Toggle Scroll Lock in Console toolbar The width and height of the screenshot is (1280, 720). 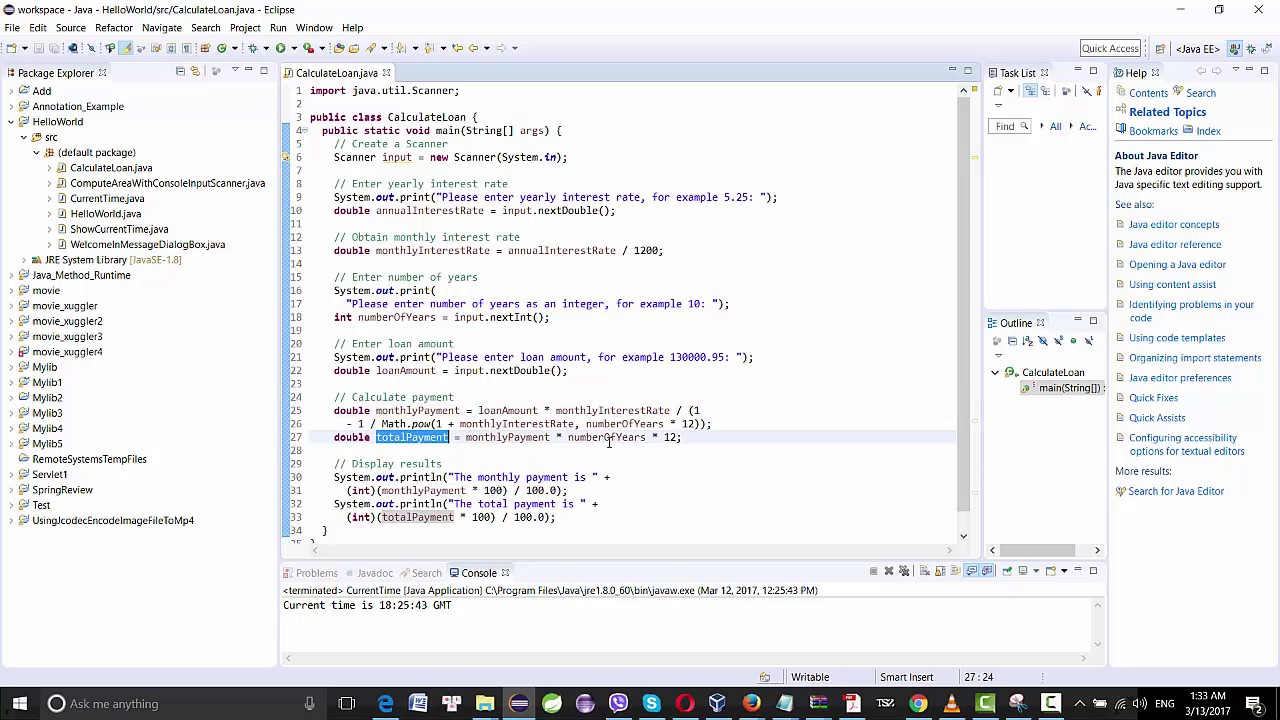coord(940,571)
